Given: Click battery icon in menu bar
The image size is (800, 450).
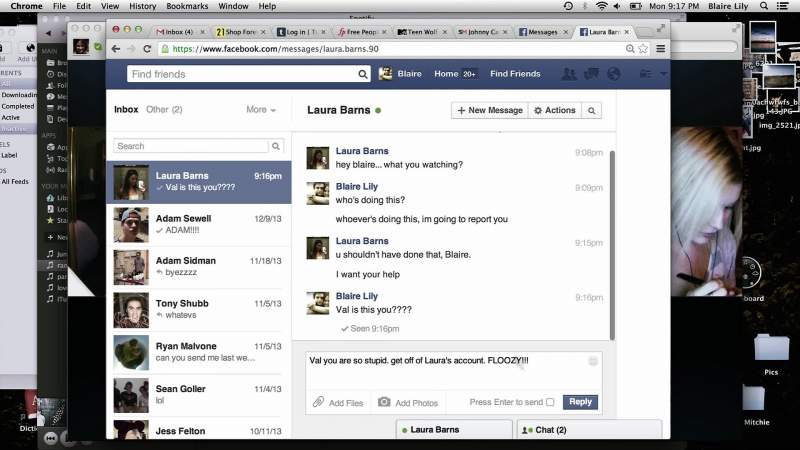Looking at the screenshot, I should [635, 6].
